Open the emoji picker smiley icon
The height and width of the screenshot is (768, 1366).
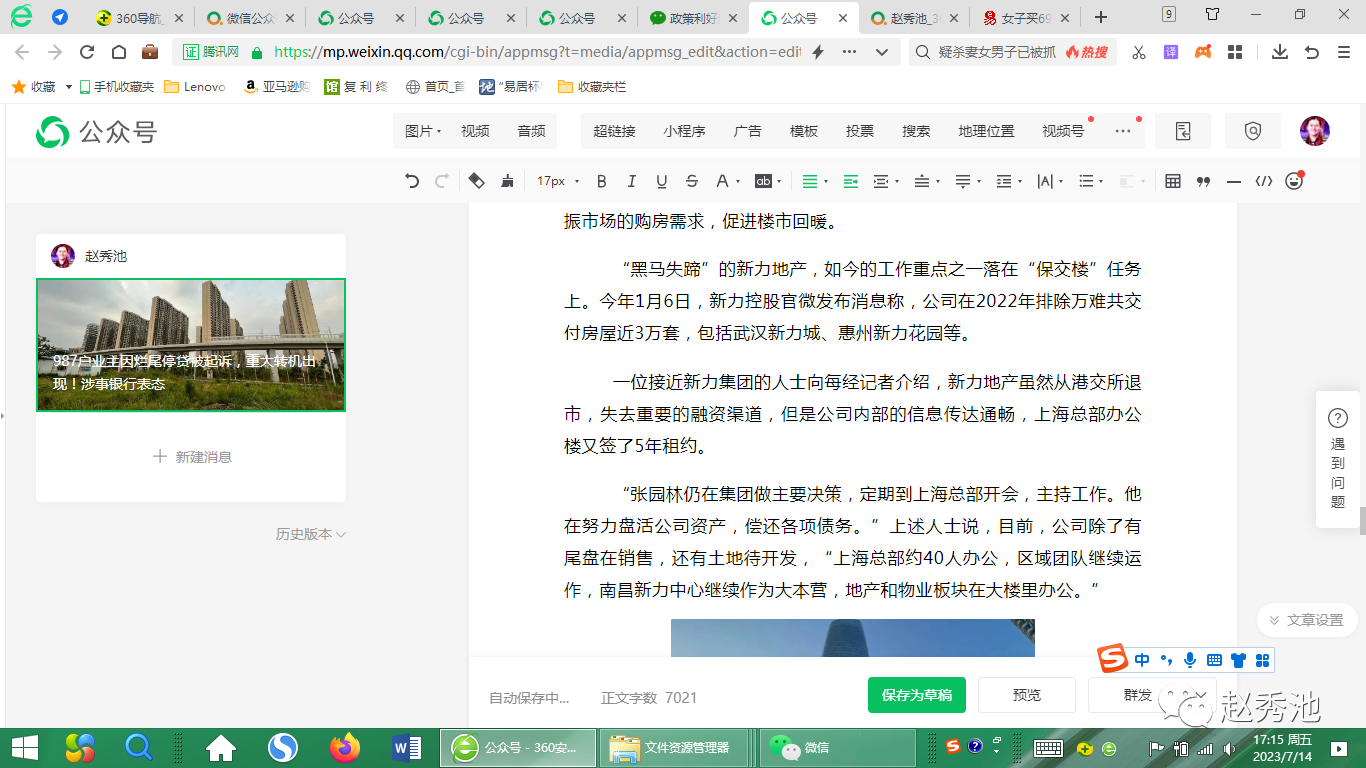click(1294, 181)
